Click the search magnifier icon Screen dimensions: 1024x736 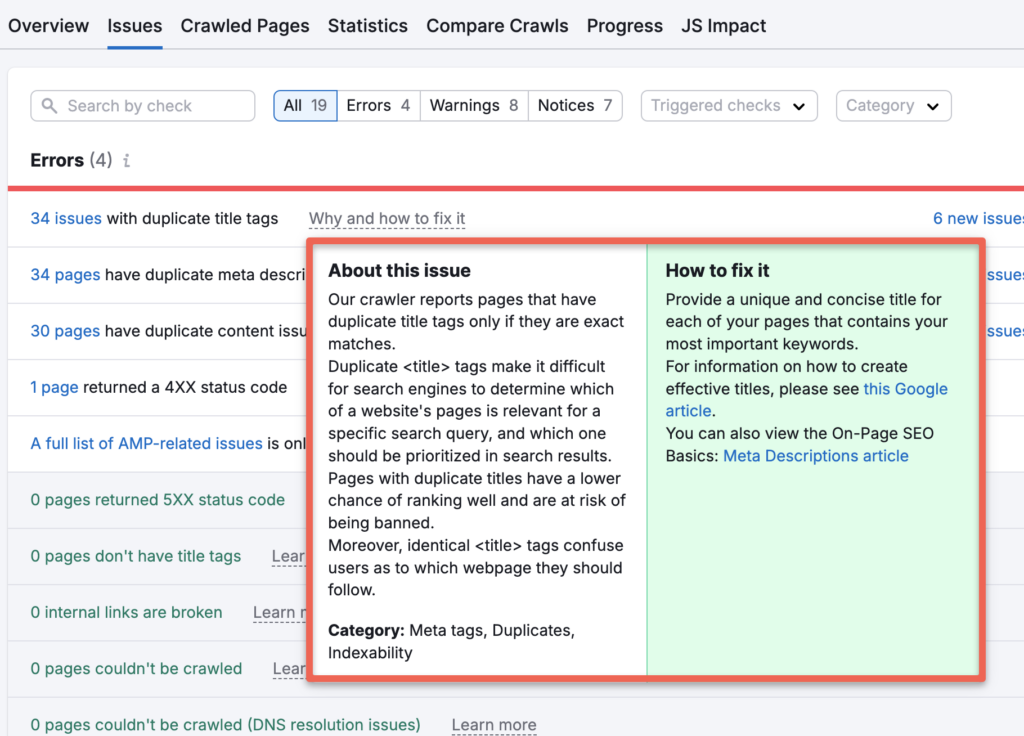(51, 105)
